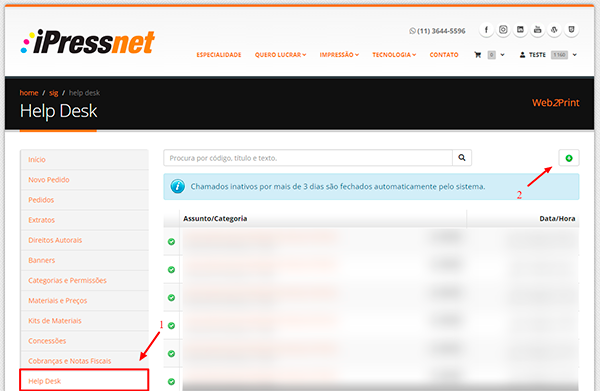This screenshot has width=600, height=391.
Task: Click the Web2Print link in the banner
Action: [556, 103]
